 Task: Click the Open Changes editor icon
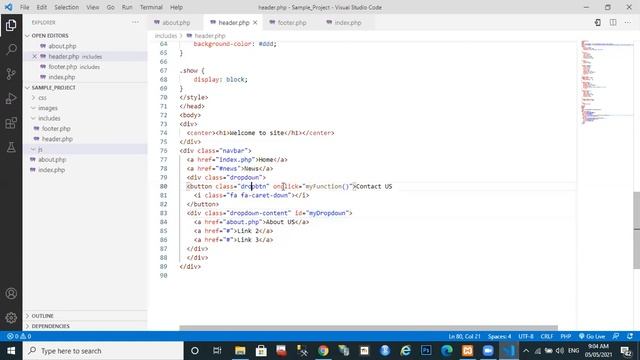(x=598, y=22)
